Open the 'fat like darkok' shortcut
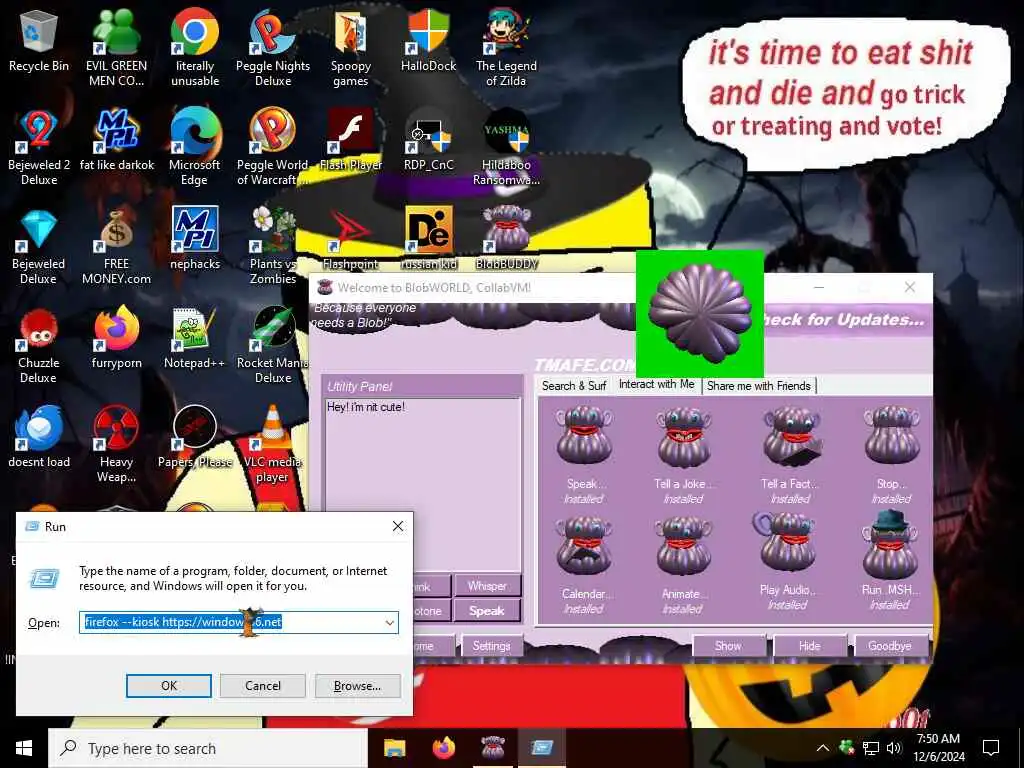 coord(117,140)
